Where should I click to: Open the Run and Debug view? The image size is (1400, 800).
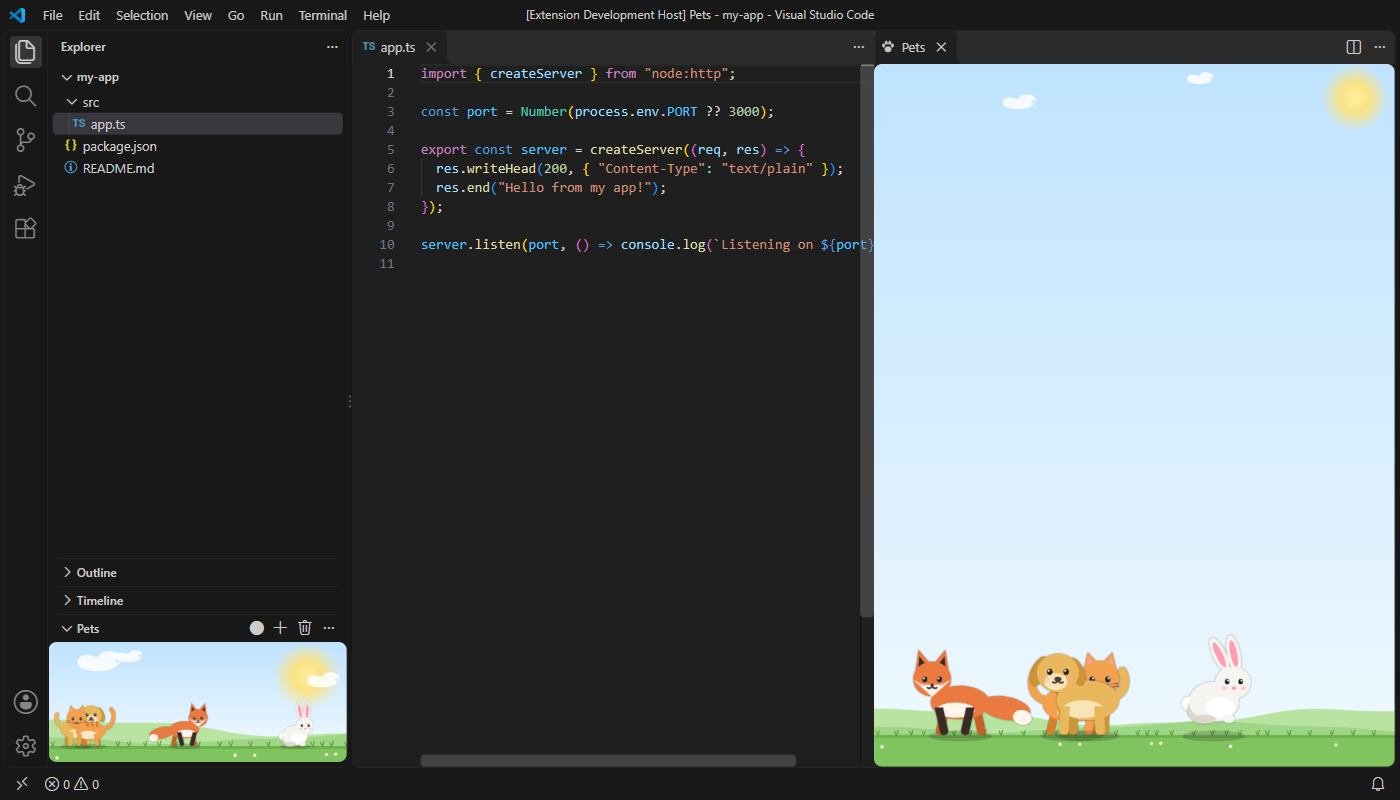(x=26, y=185)
